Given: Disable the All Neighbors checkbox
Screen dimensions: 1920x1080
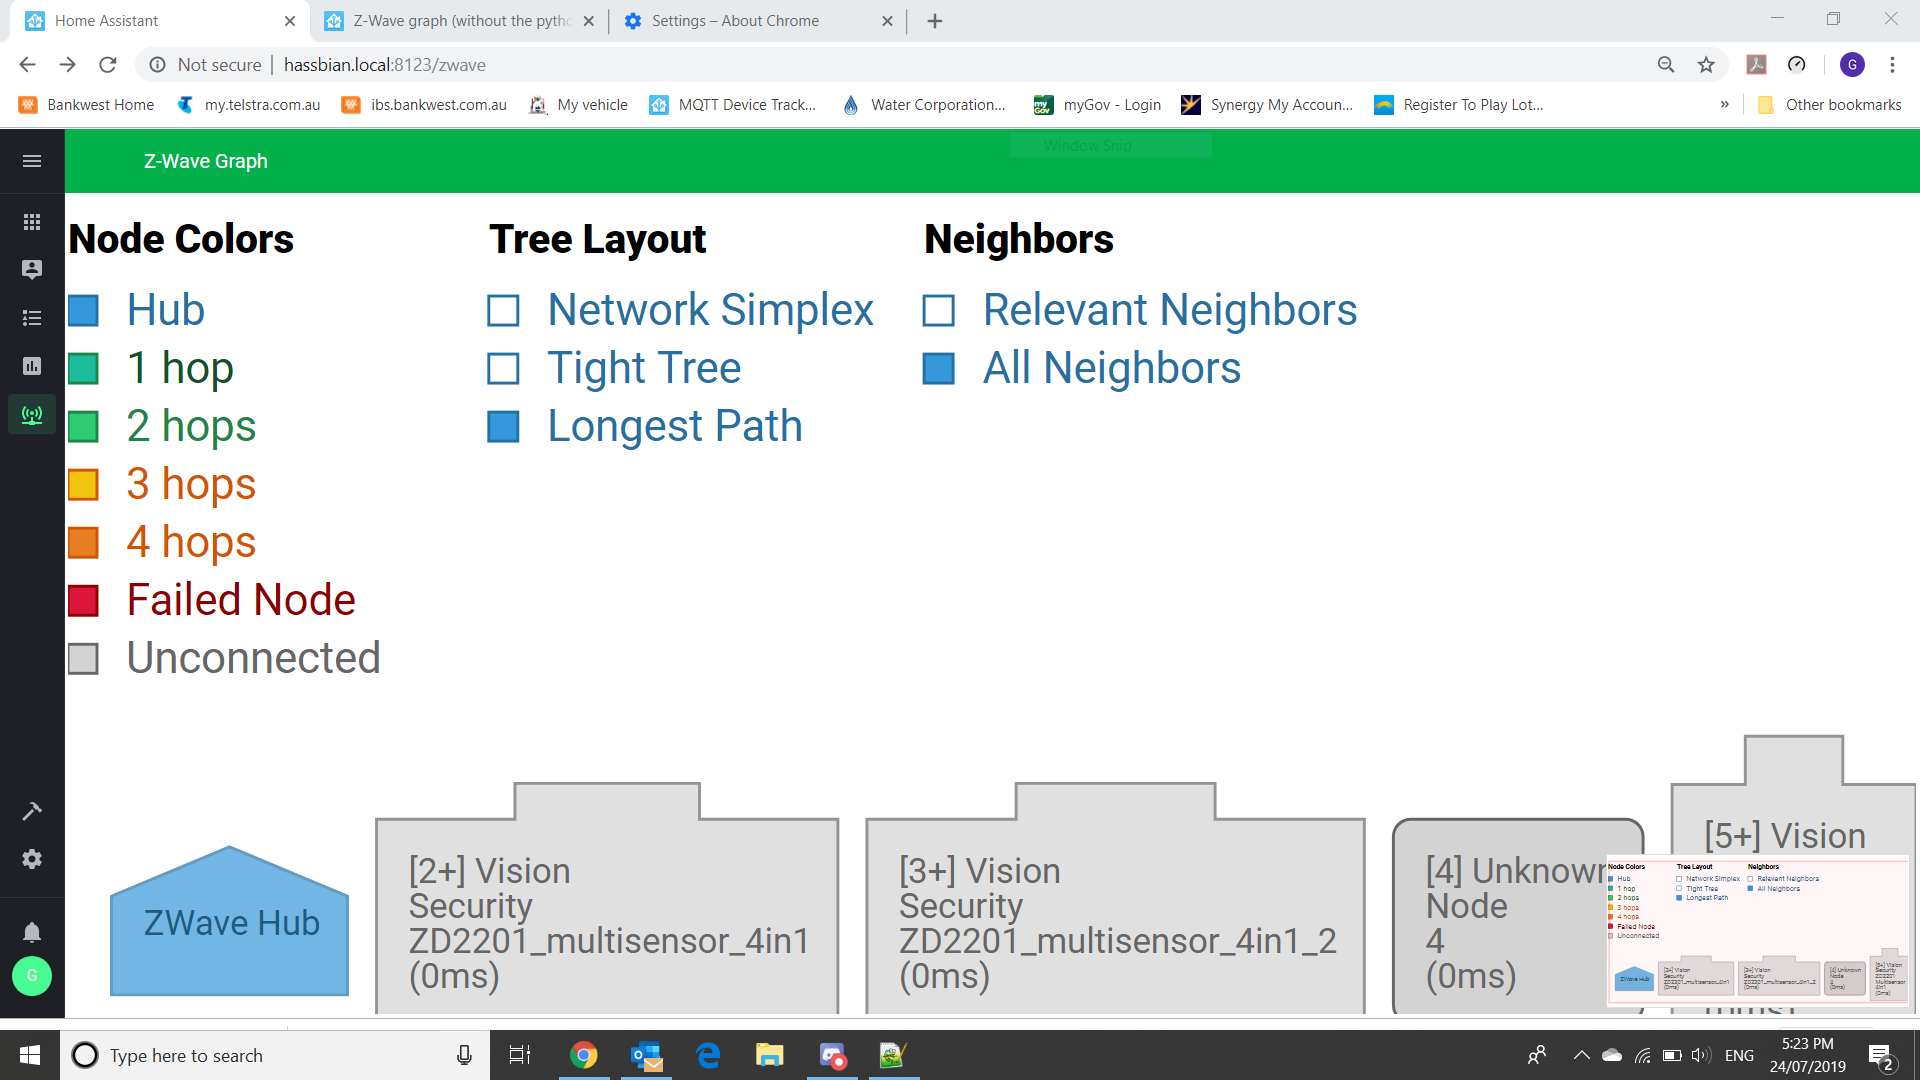Looking at the screenshot, I should (939, 369).
